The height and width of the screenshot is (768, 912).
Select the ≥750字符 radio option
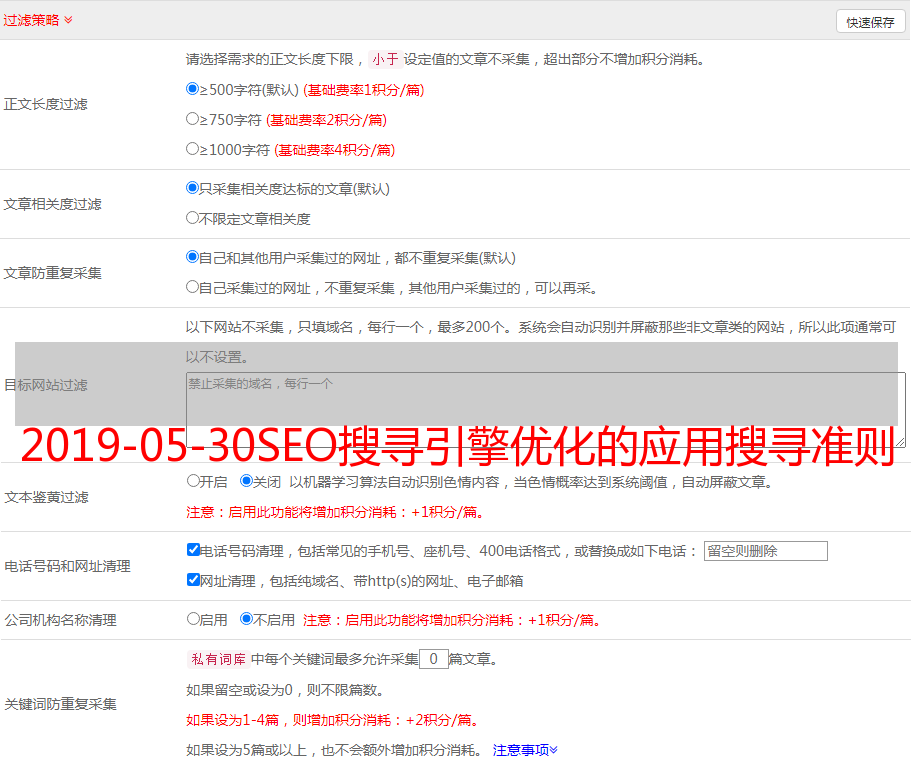tap(193, 119)
